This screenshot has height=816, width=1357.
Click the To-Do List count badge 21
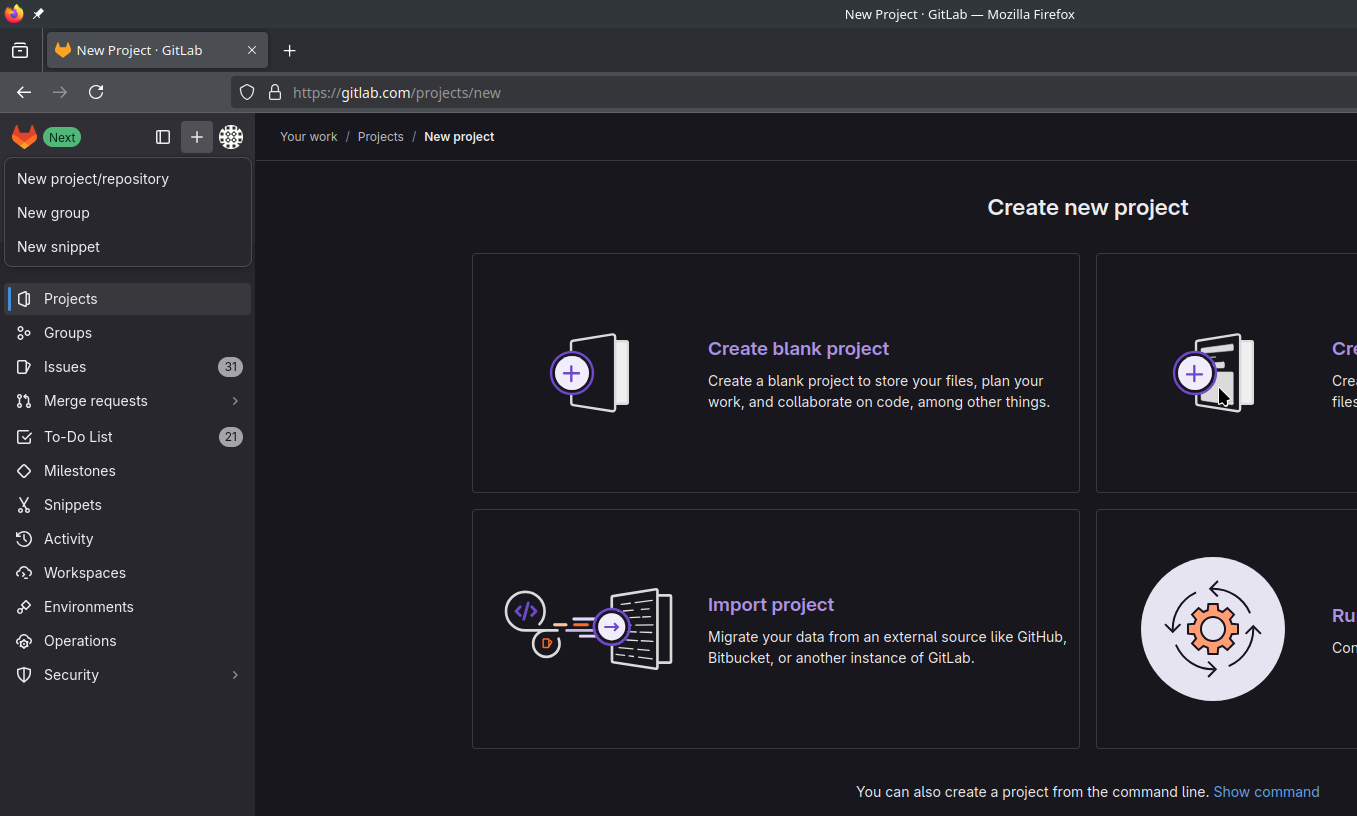230,437
